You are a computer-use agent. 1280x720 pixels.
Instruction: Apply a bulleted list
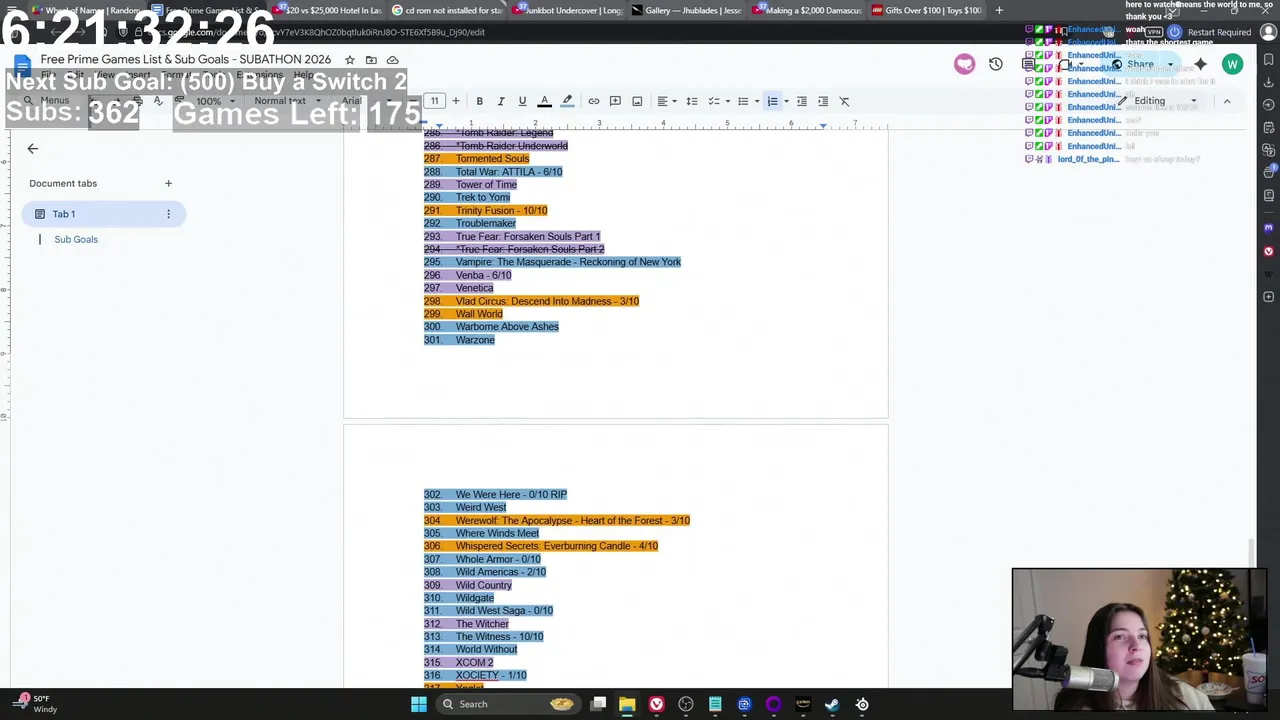coord(743,101)
